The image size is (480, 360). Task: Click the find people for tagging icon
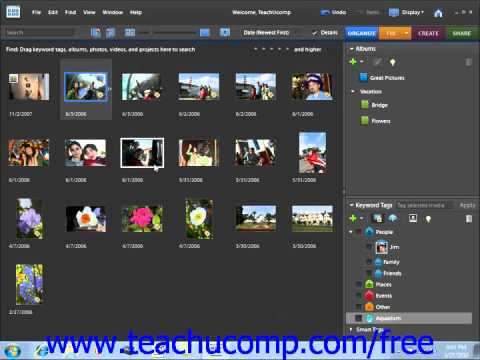click(x=413, y=218)
